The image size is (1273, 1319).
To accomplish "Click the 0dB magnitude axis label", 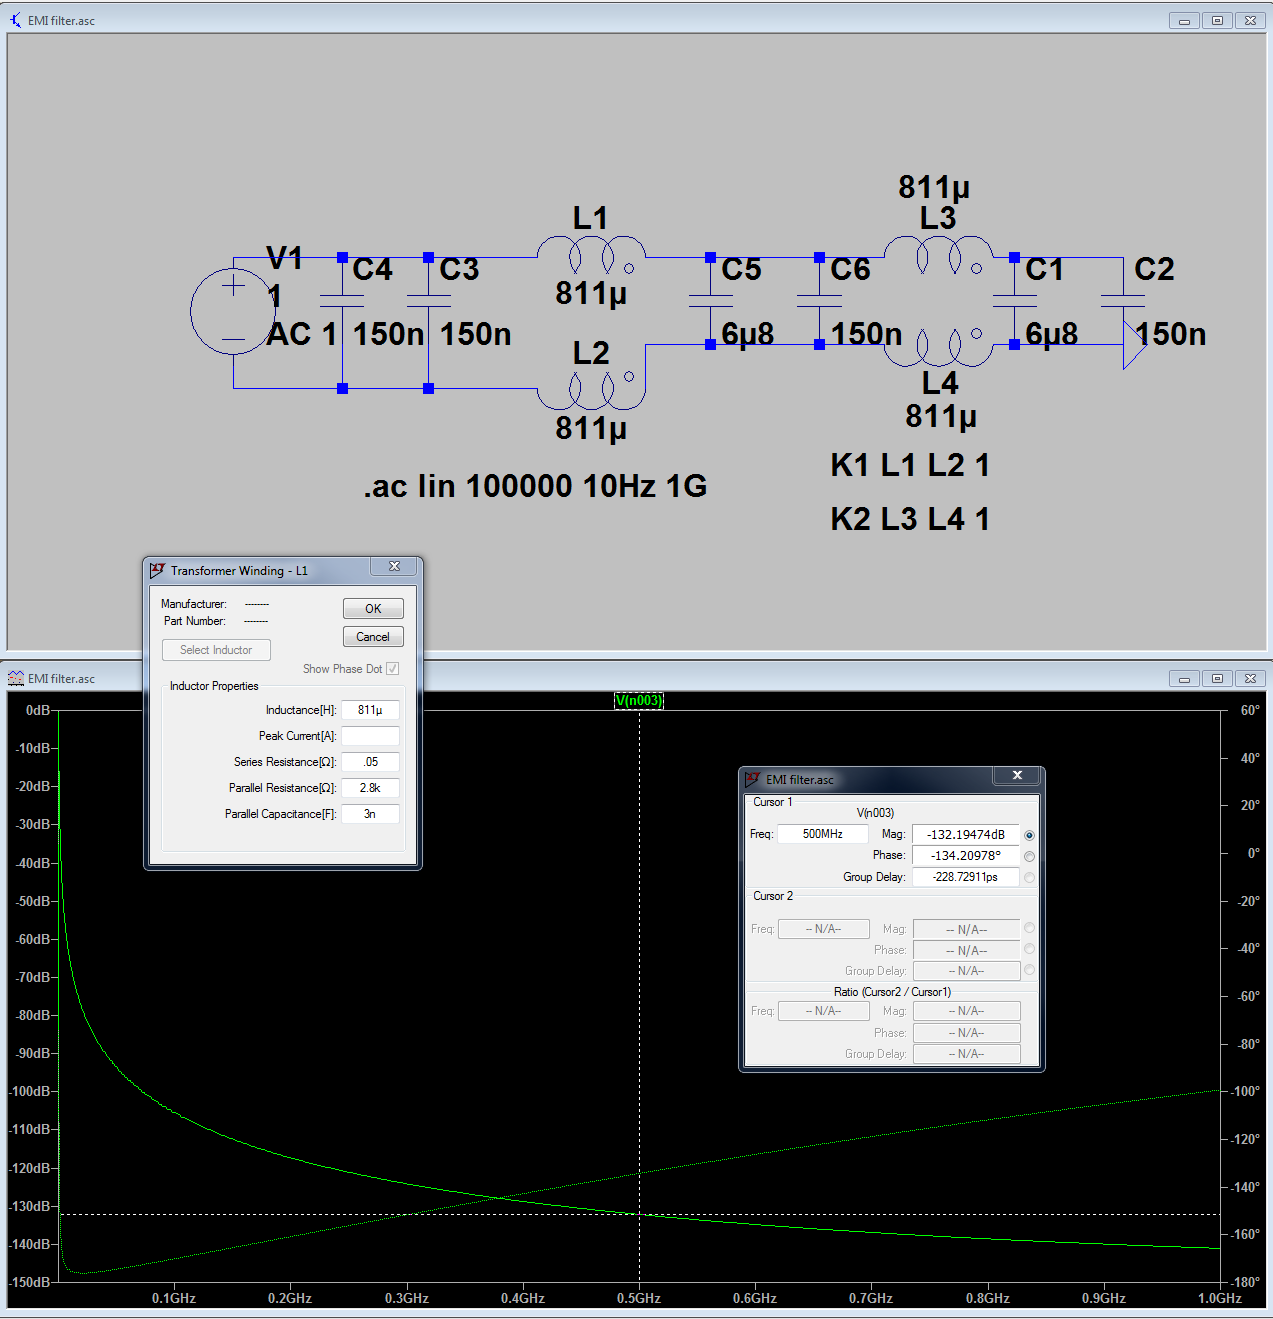I will (37, 710).
